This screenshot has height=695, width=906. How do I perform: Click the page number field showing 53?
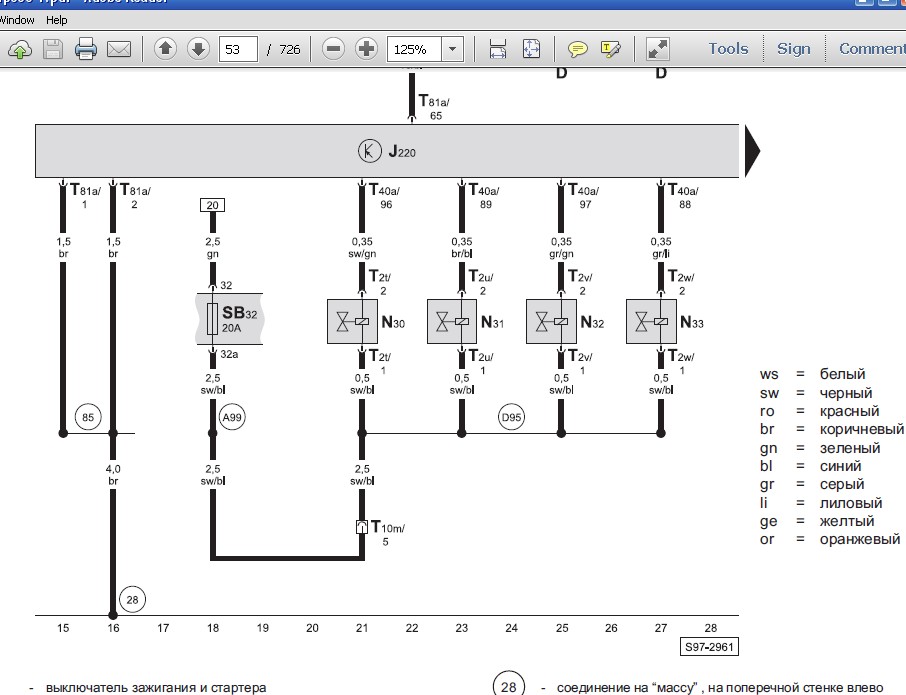click(x=238, y=49)
